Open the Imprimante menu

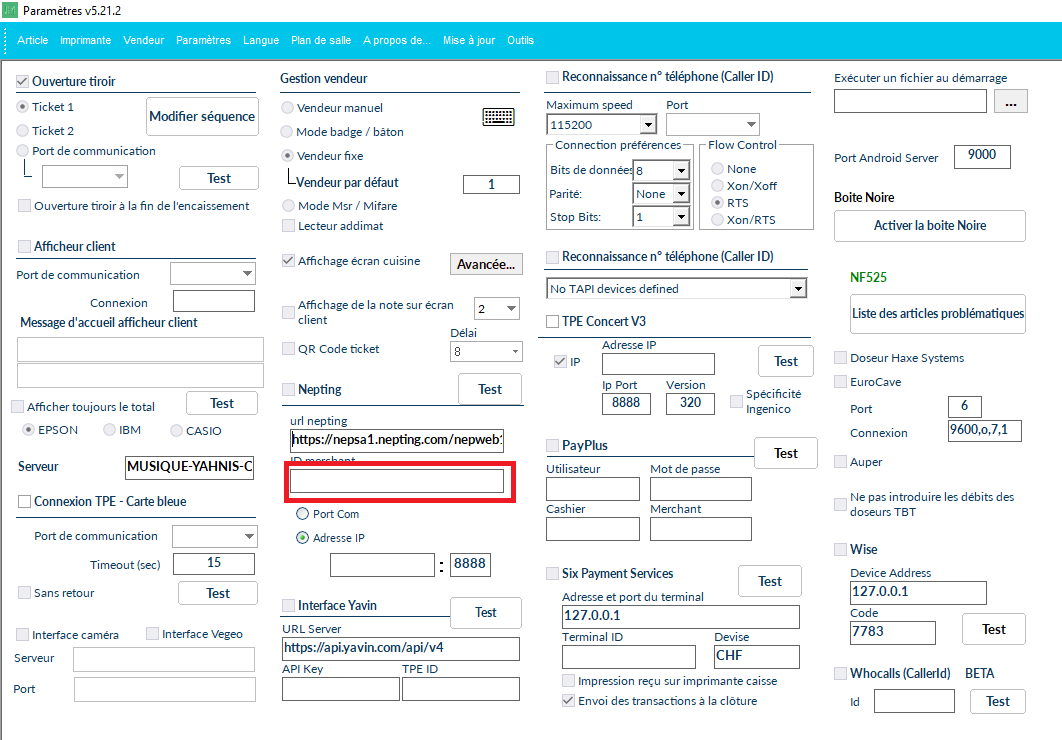coord(85,40)
